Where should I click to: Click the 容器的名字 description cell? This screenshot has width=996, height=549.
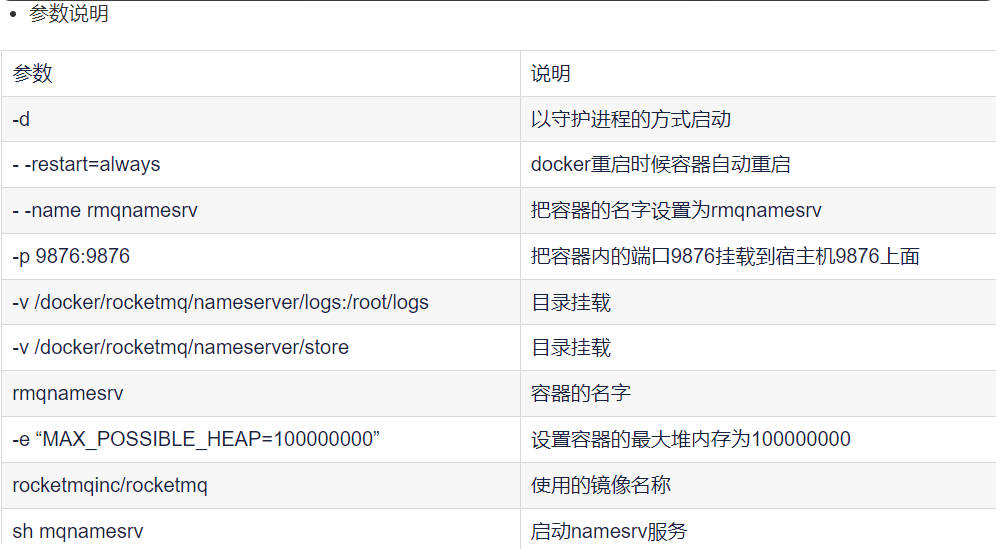click(758, 393)
